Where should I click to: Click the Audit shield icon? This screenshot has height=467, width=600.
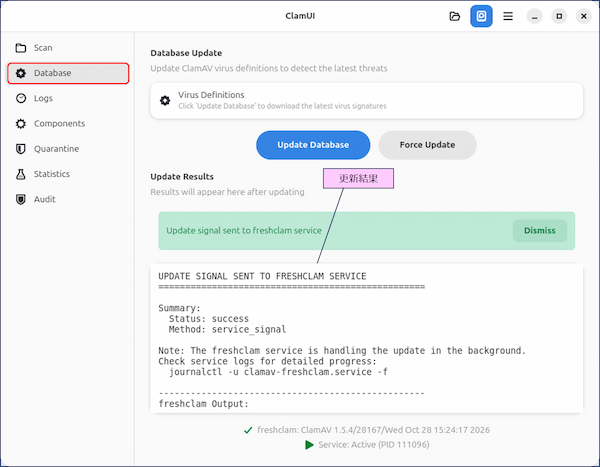pyautogui.click(x=21, y=199)
